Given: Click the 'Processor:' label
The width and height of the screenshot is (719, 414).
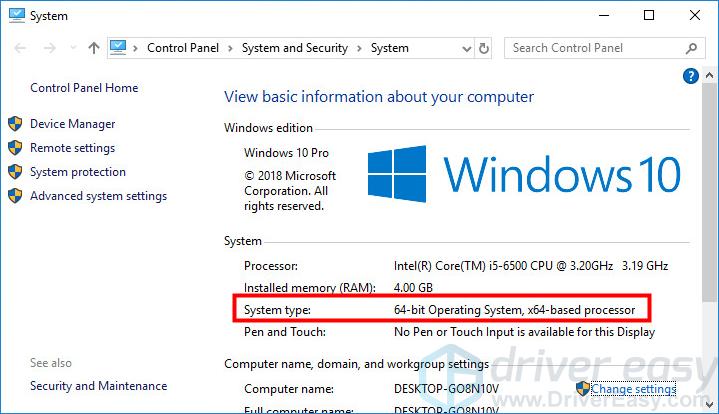Looking at the screenshot, I should pos(271,266).
